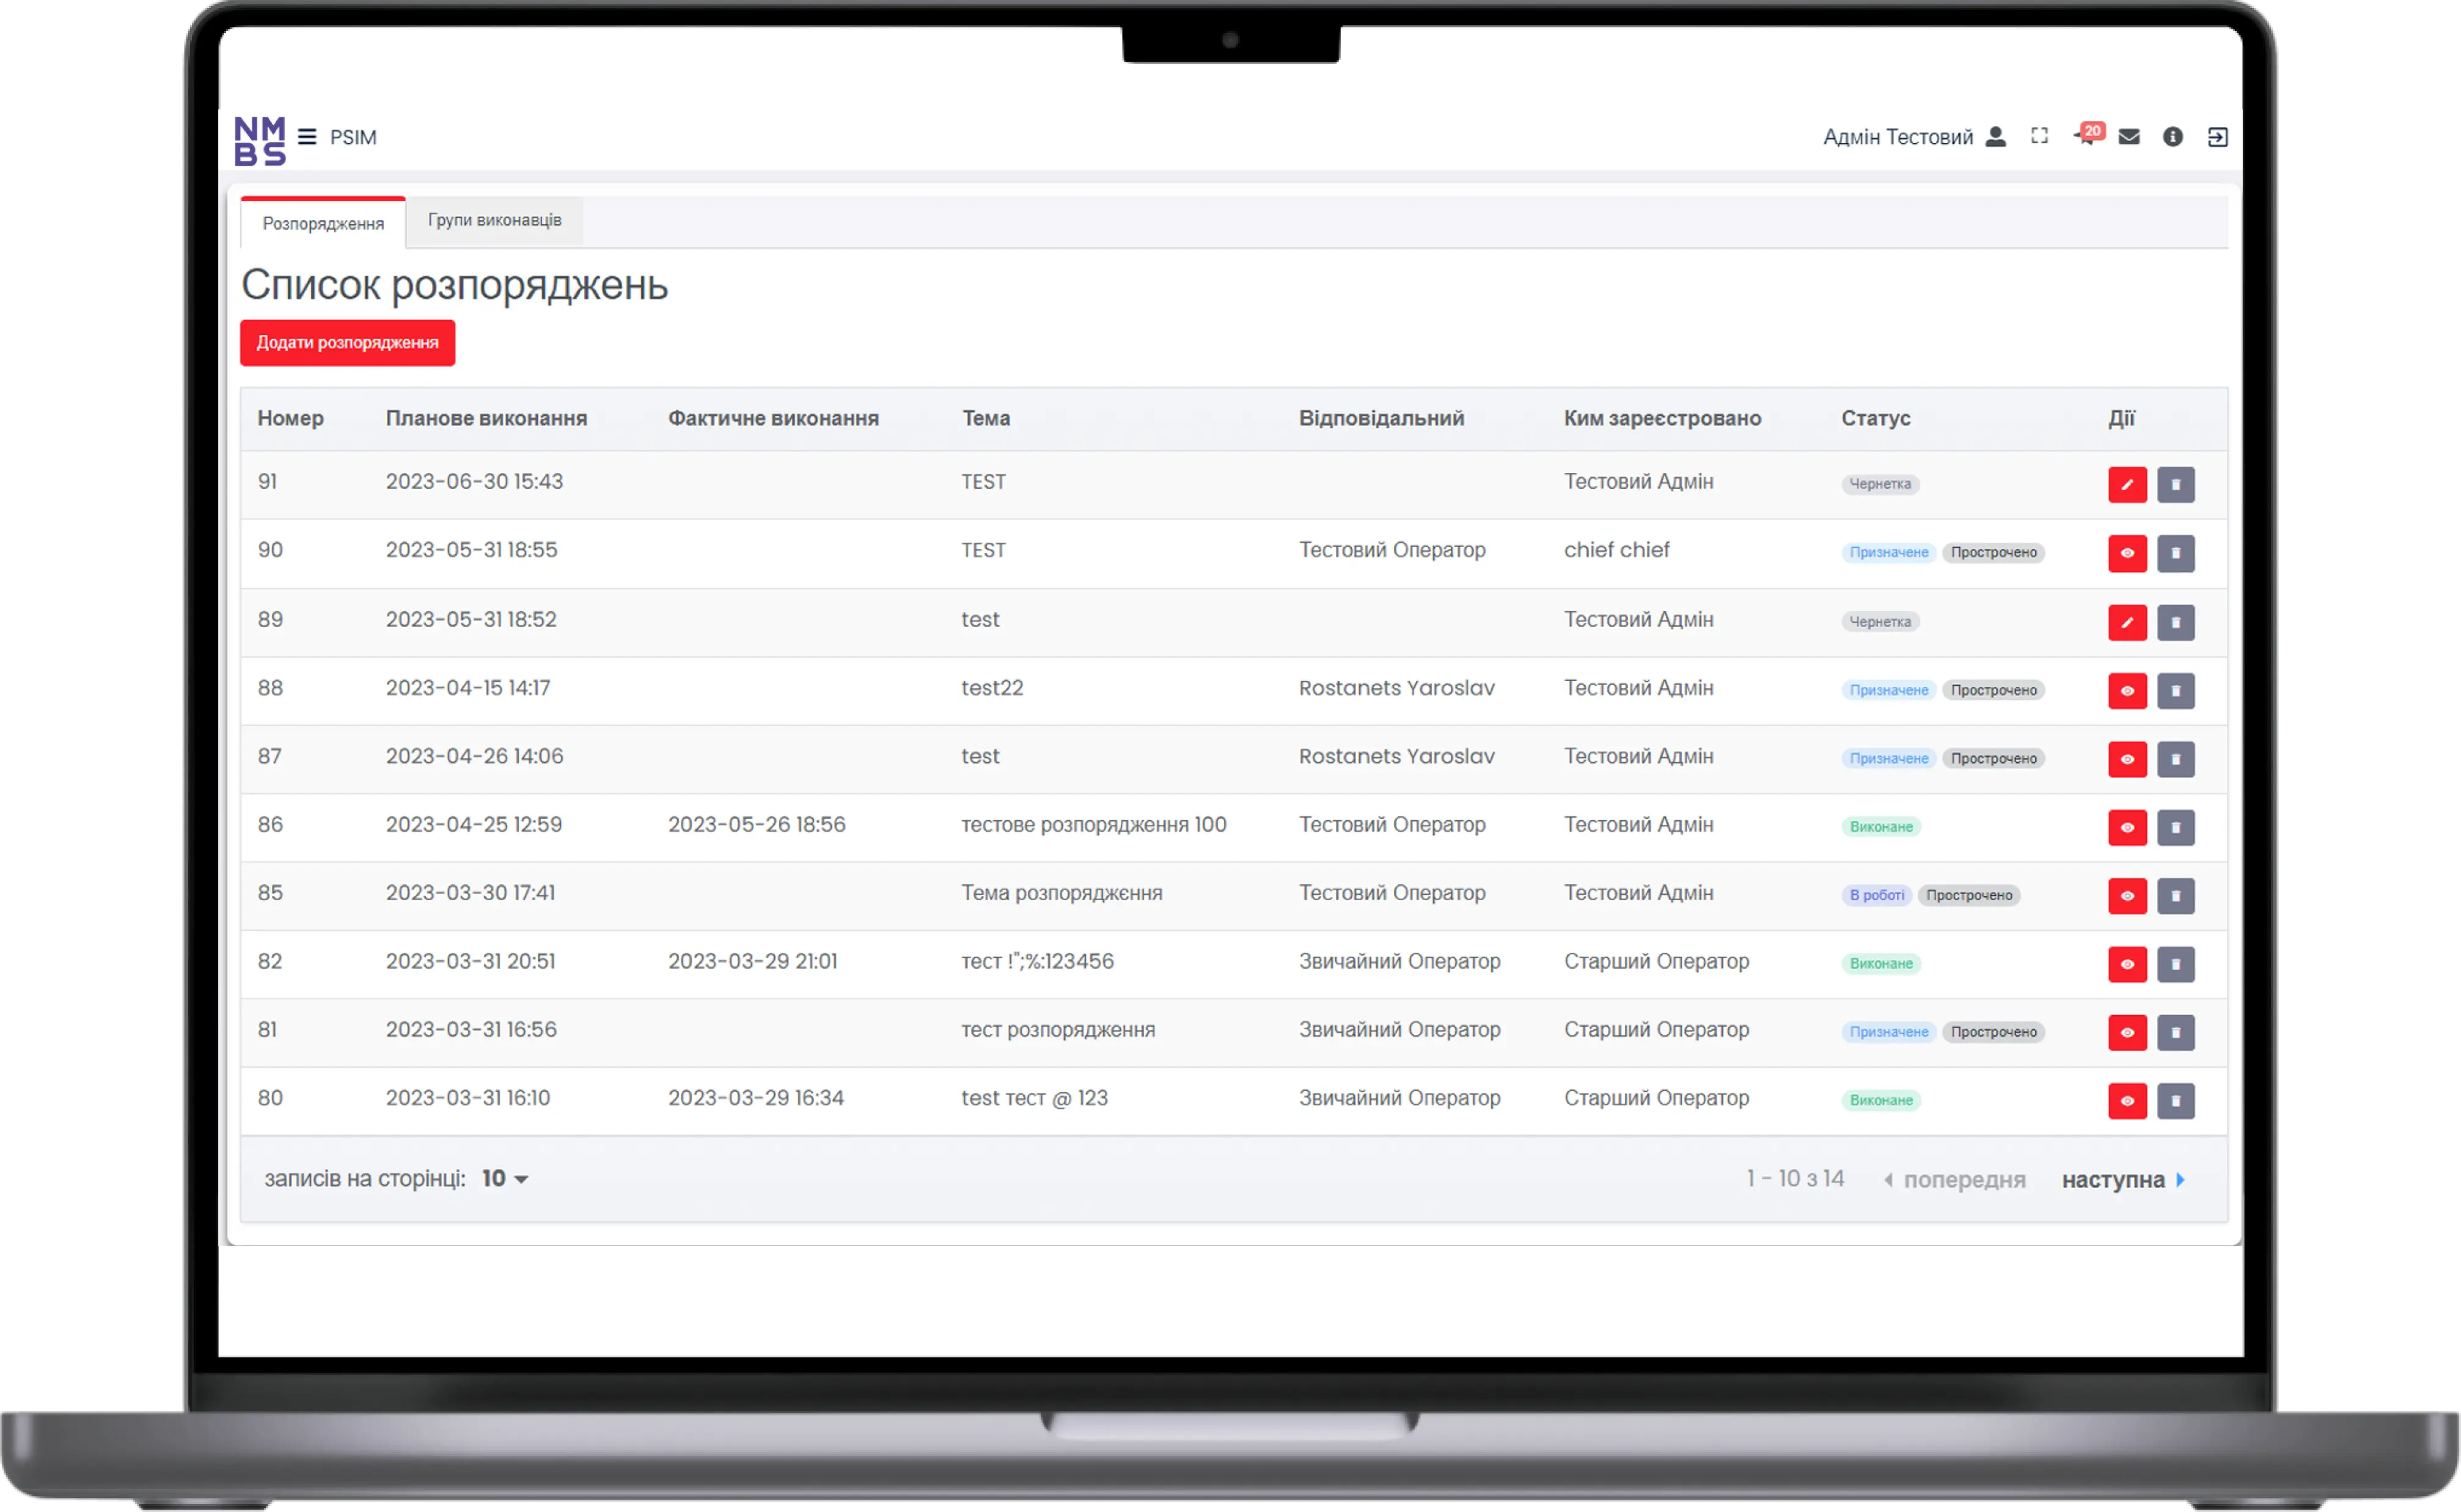The height and width of the screenshot is (1512, 2461).
Task: Open order 85 via its eye icon
Action: point(2128,896)
